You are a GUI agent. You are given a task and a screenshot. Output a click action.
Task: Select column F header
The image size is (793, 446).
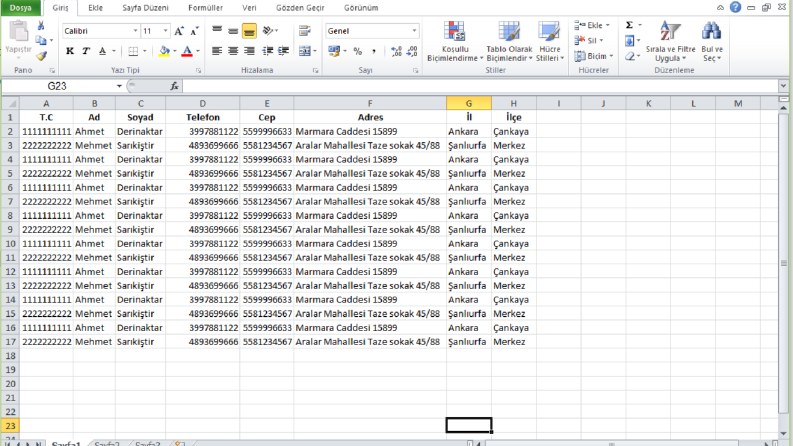[370, 103]
